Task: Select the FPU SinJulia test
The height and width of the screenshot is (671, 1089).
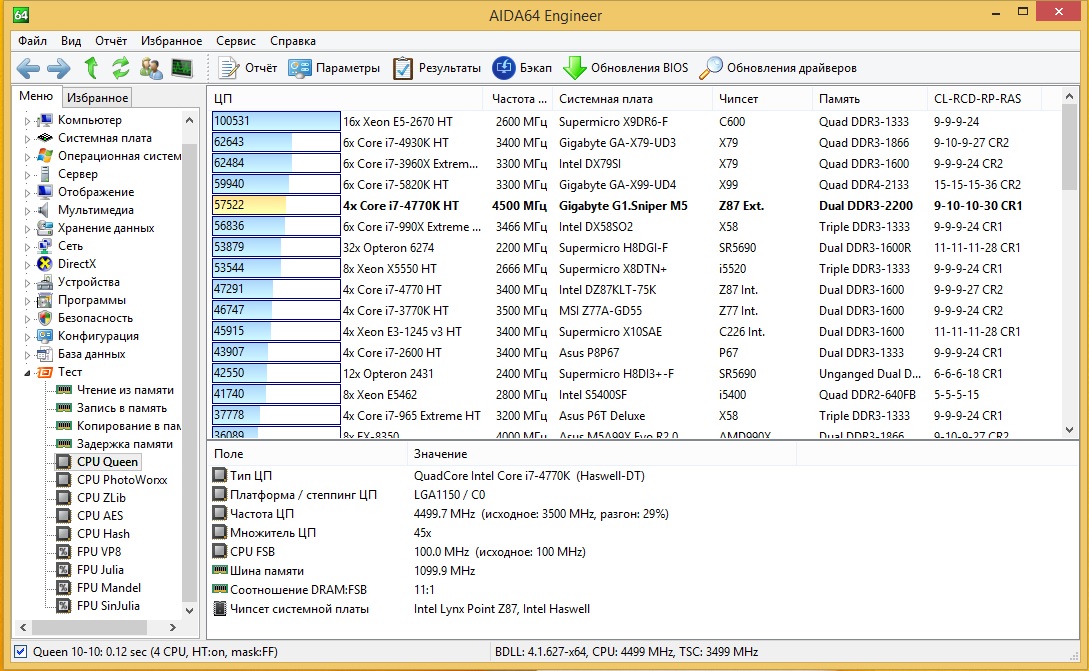Action: (108, 606)
